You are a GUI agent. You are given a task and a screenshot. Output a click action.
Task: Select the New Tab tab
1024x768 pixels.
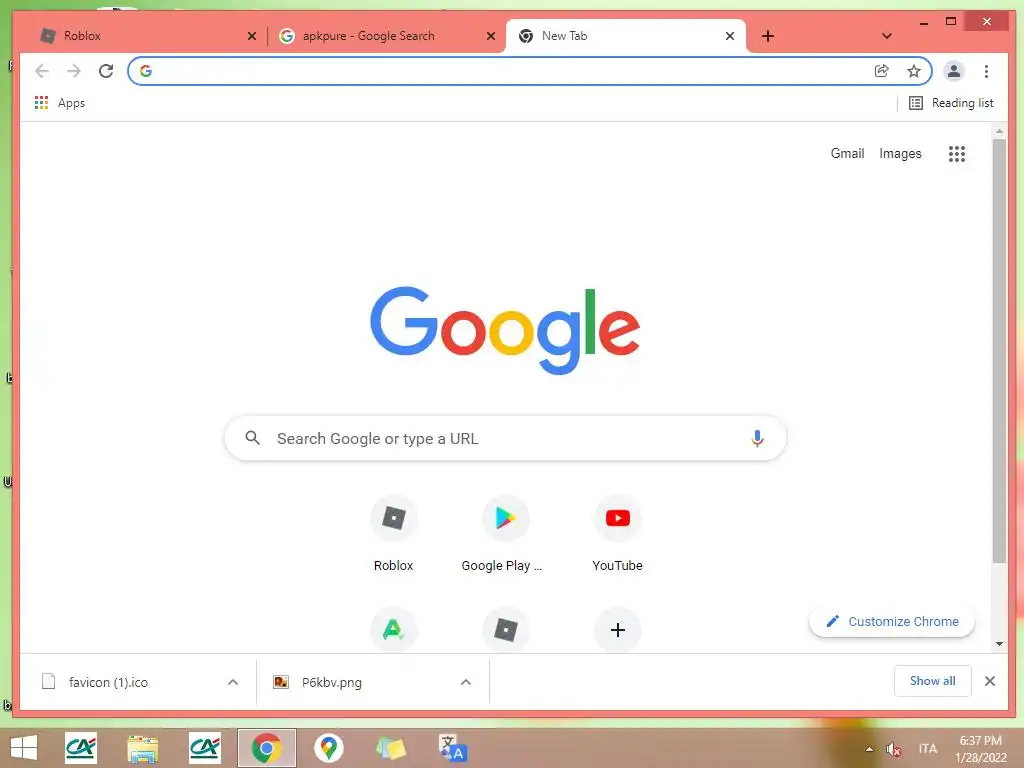coord(625,36)
